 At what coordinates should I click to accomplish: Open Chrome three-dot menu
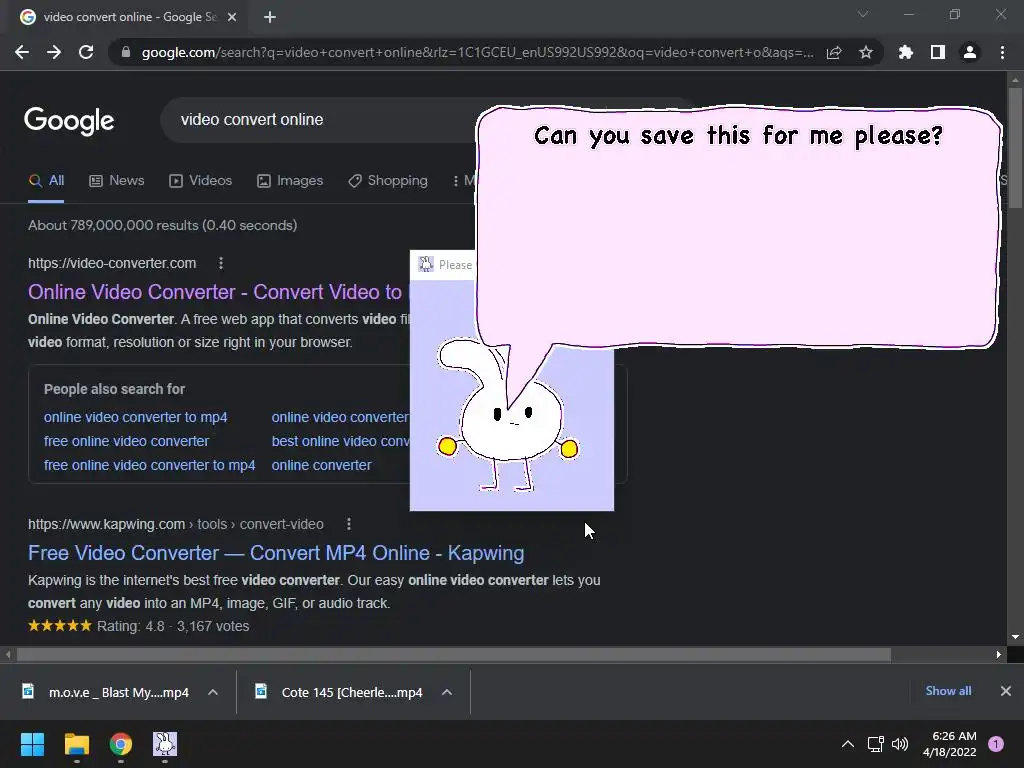(x=1002, y=52)
